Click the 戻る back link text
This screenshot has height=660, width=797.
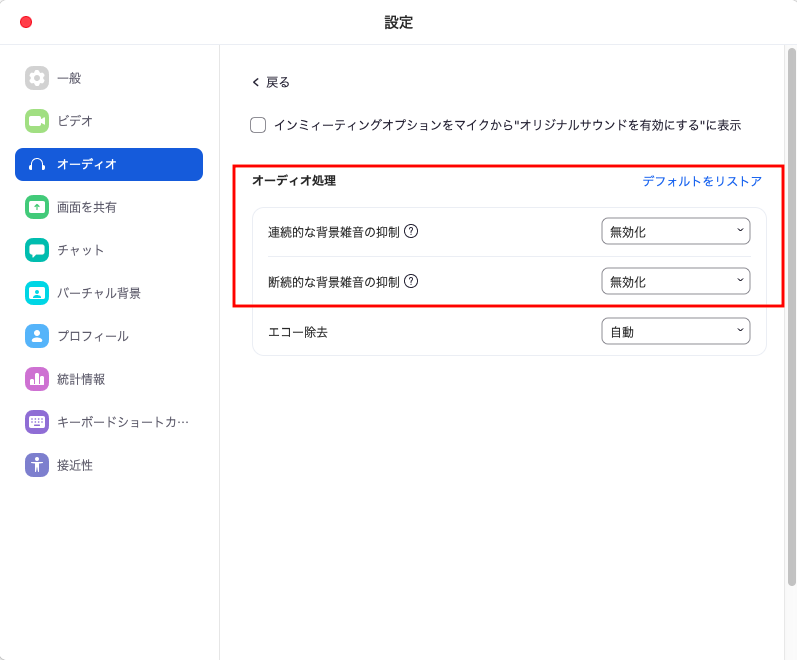[278, 82]
